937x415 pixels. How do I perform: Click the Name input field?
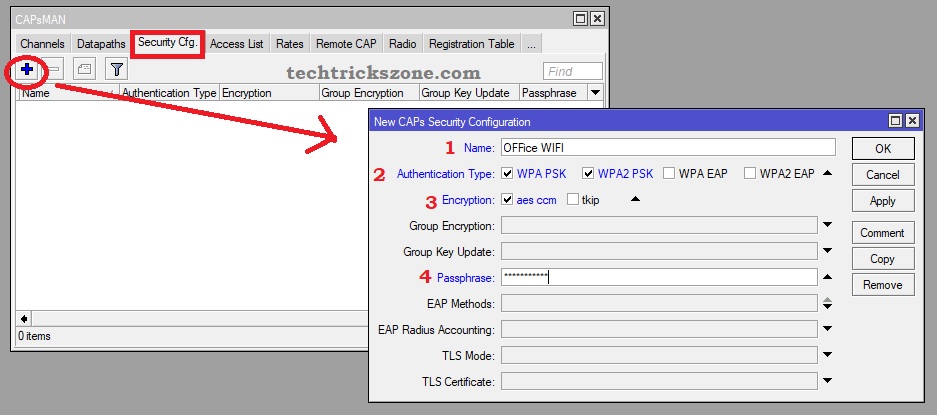tap(667, 148)
